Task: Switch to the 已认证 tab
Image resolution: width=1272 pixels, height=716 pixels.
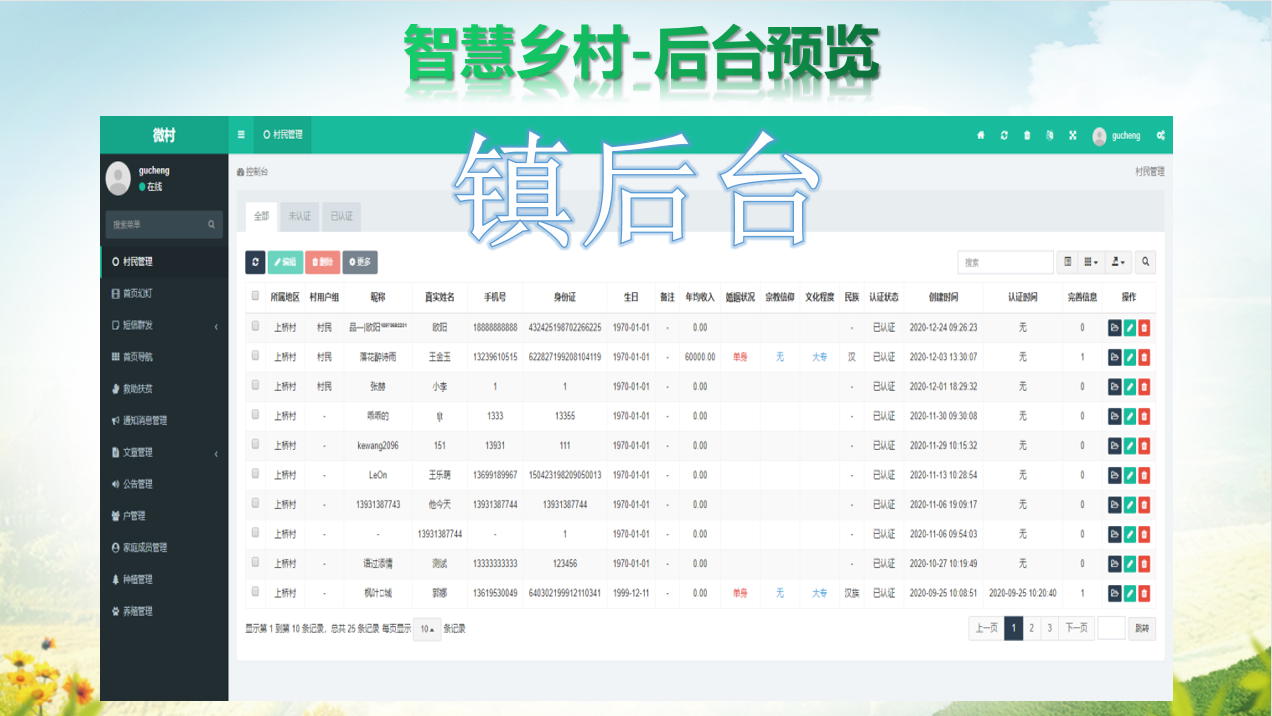Action: click(342, 216)
